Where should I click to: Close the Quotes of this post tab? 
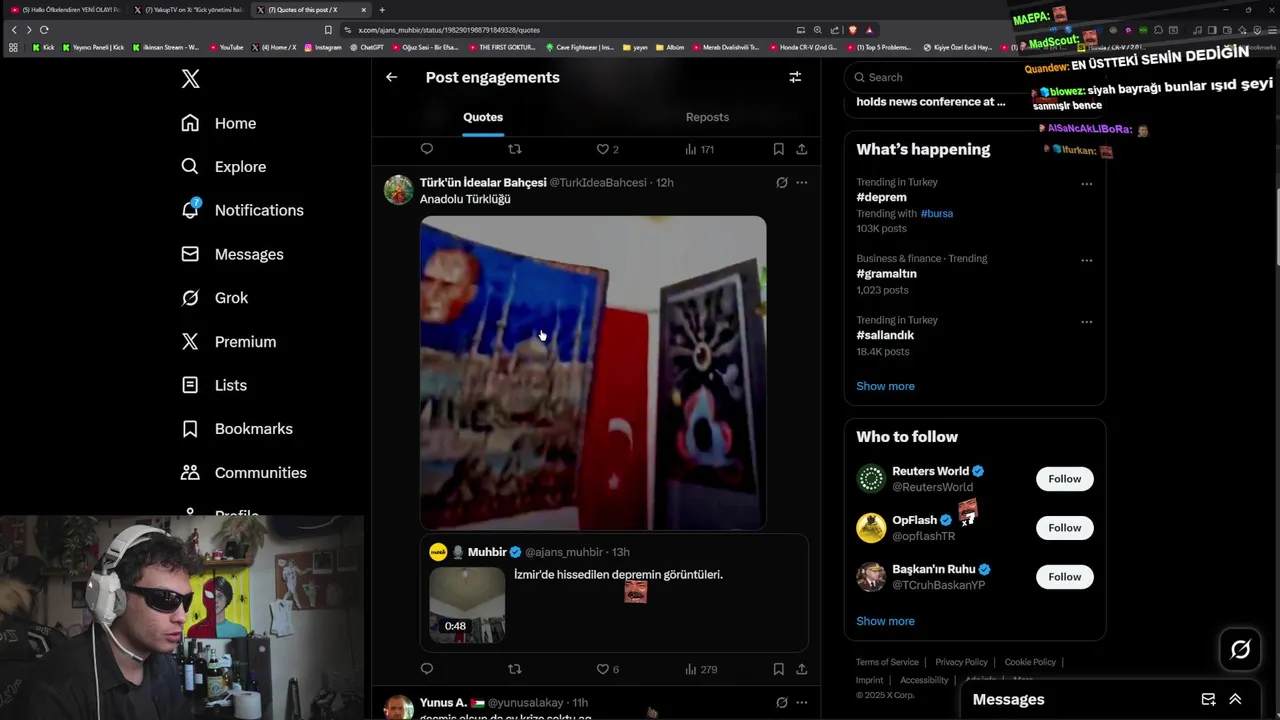(364, 10)
